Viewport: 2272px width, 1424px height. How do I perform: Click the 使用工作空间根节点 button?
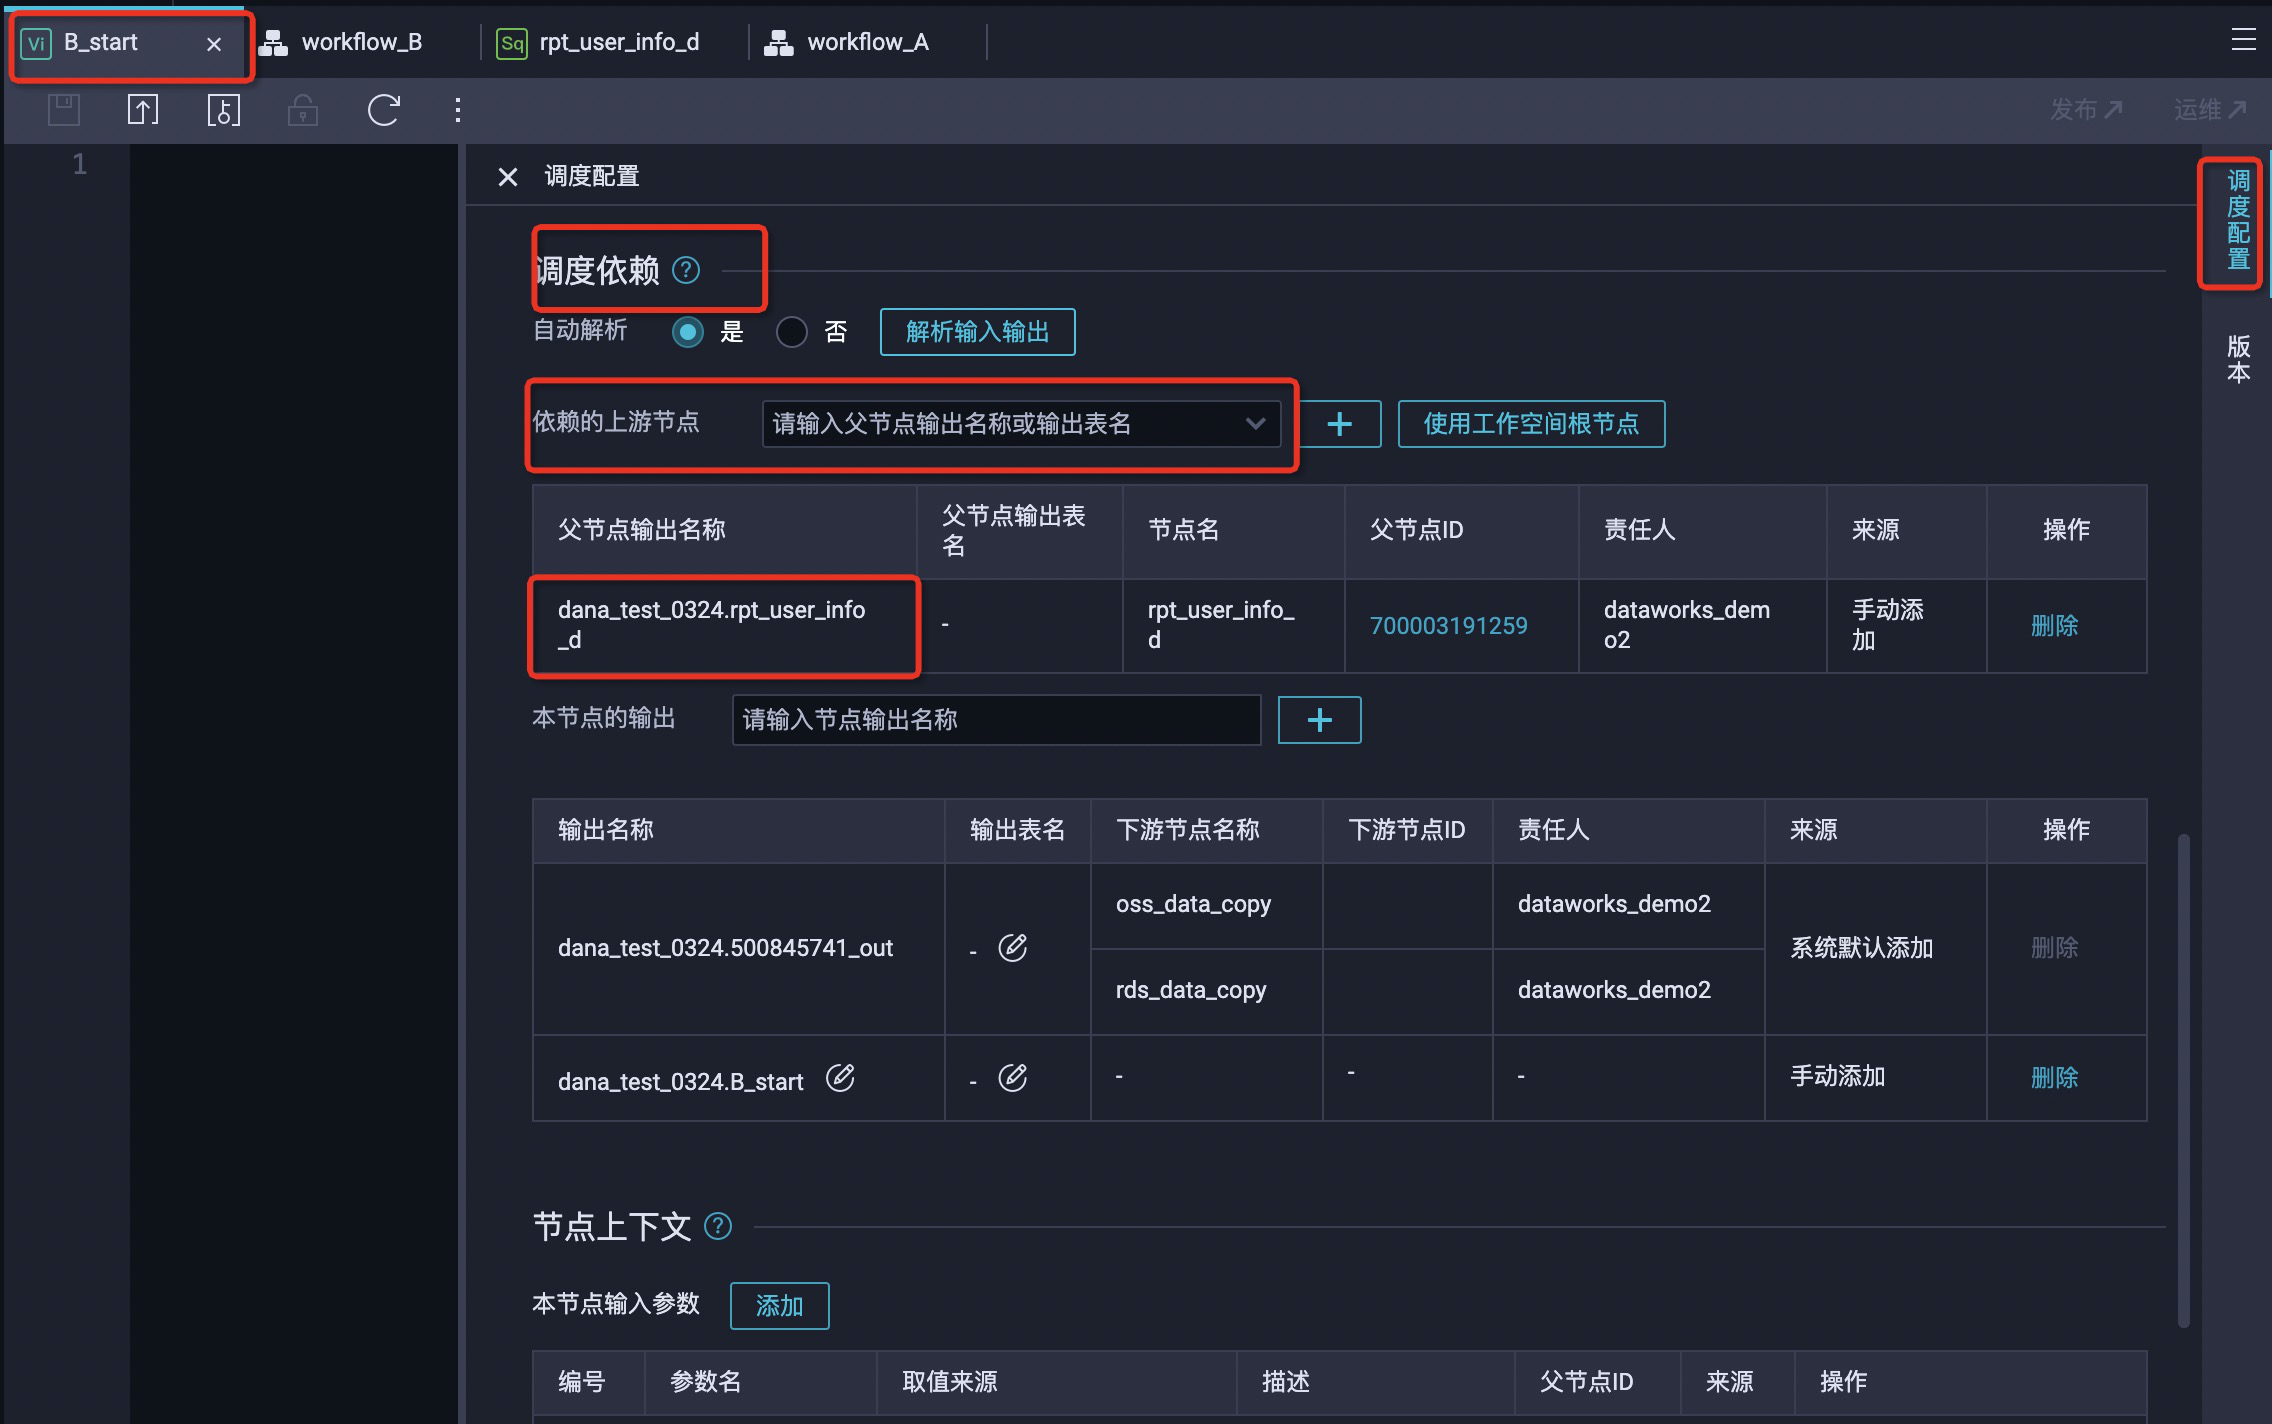[x=1531, y=424]
